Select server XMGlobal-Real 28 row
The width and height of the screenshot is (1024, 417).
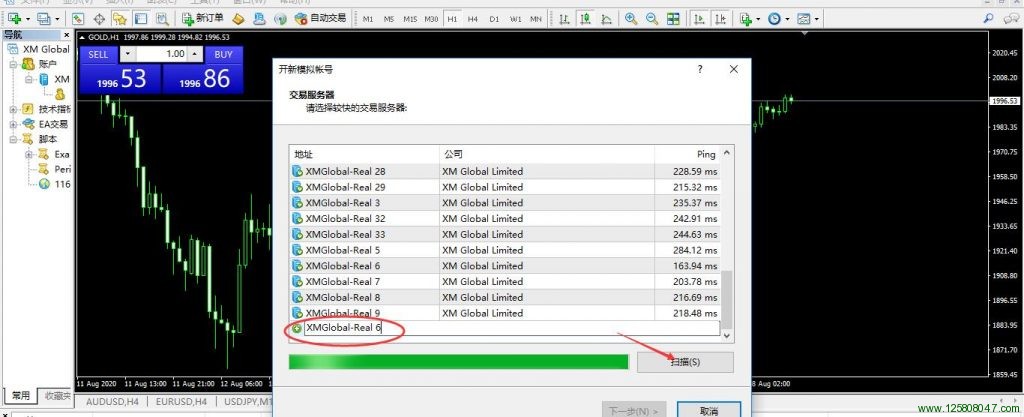point(505,171)
